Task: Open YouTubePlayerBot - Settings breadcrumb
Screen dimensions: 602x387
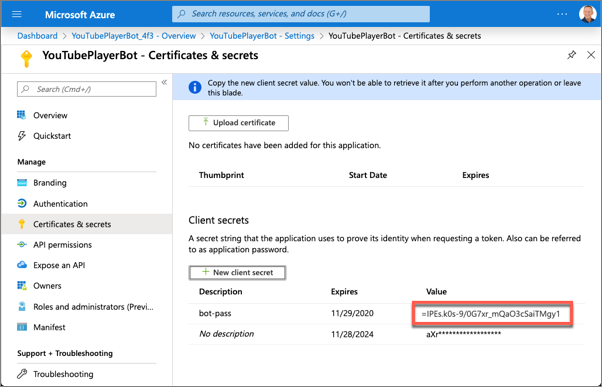Action: tap(262, 36)
